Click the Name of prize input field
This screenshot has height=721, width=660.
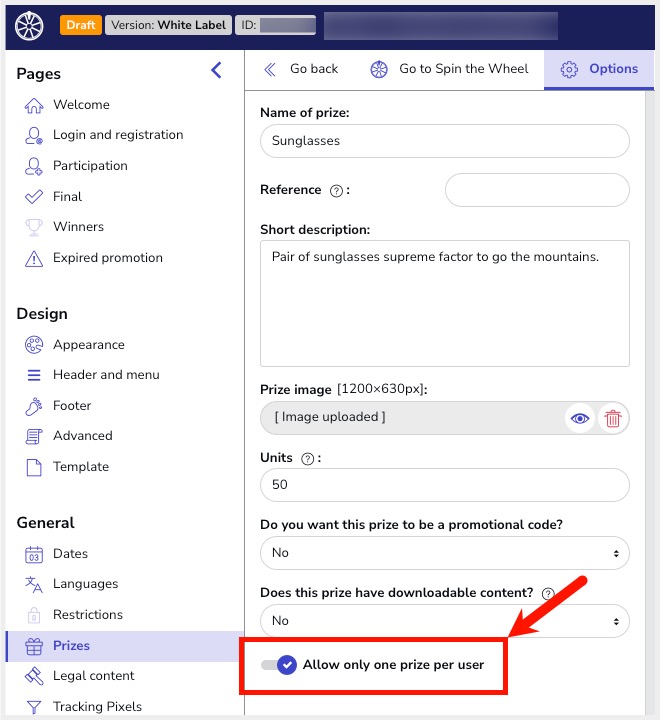(444, 141)
